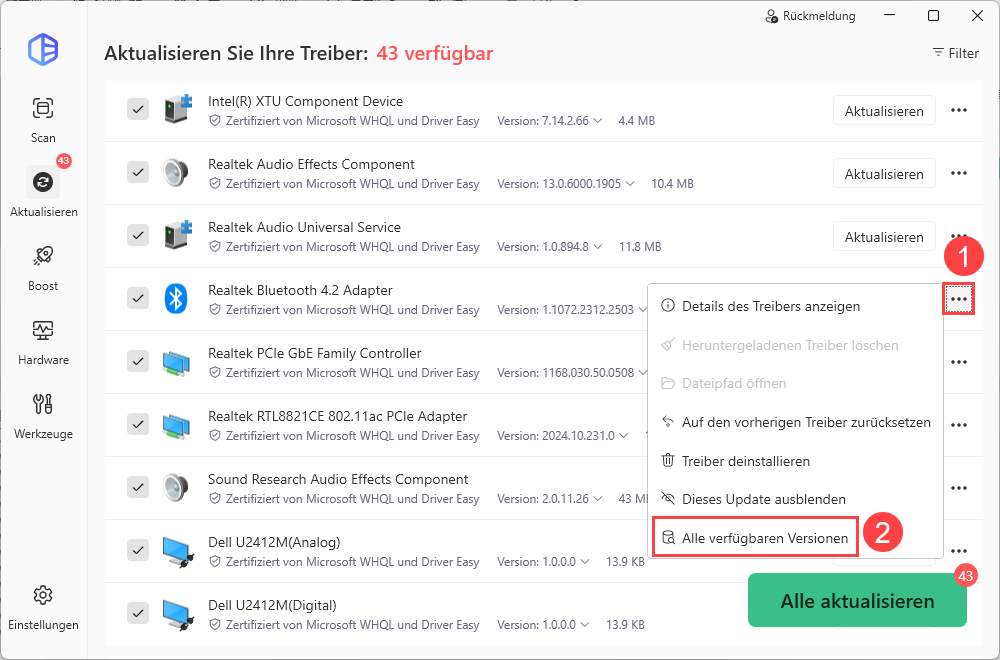Click three-dots menu of Realtek Bluetooth 4.2 Adapter

959,299
